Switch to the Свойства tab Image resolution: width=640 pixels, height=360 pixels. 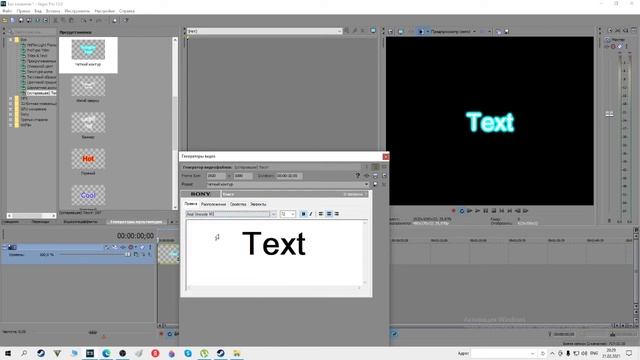coord(238,204)
